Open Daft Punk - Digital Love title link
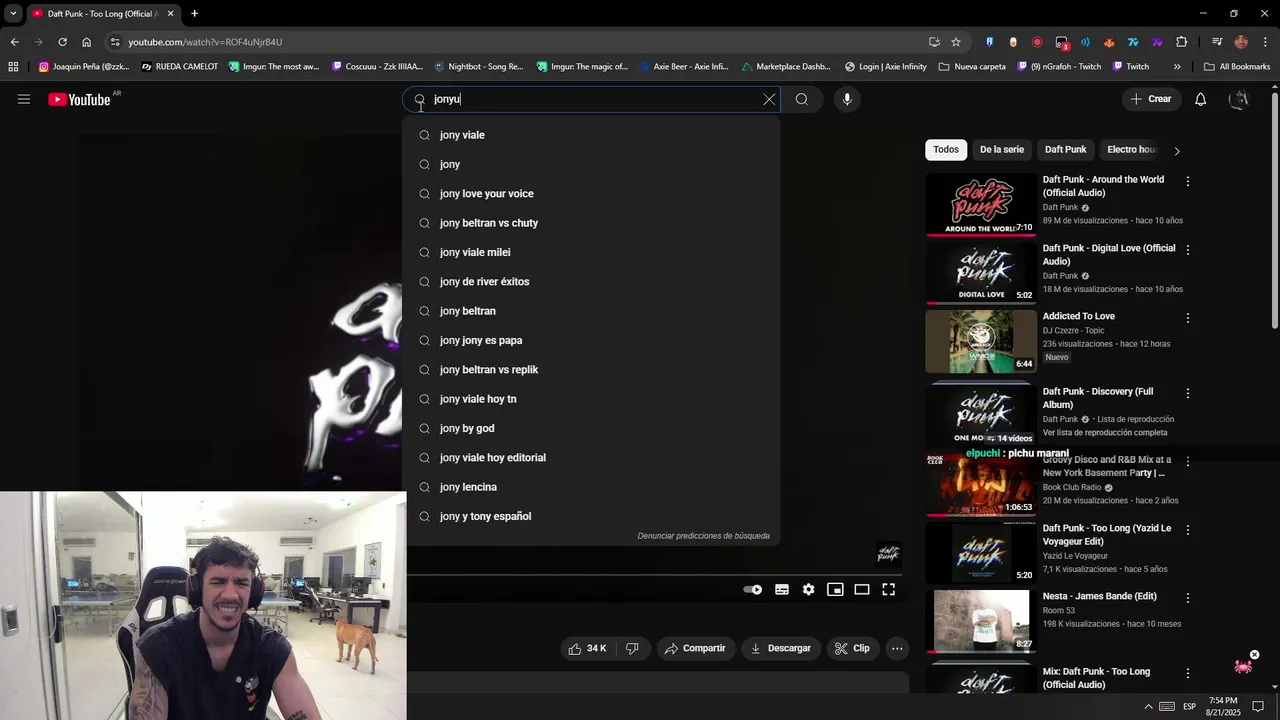 point(1109,254)
